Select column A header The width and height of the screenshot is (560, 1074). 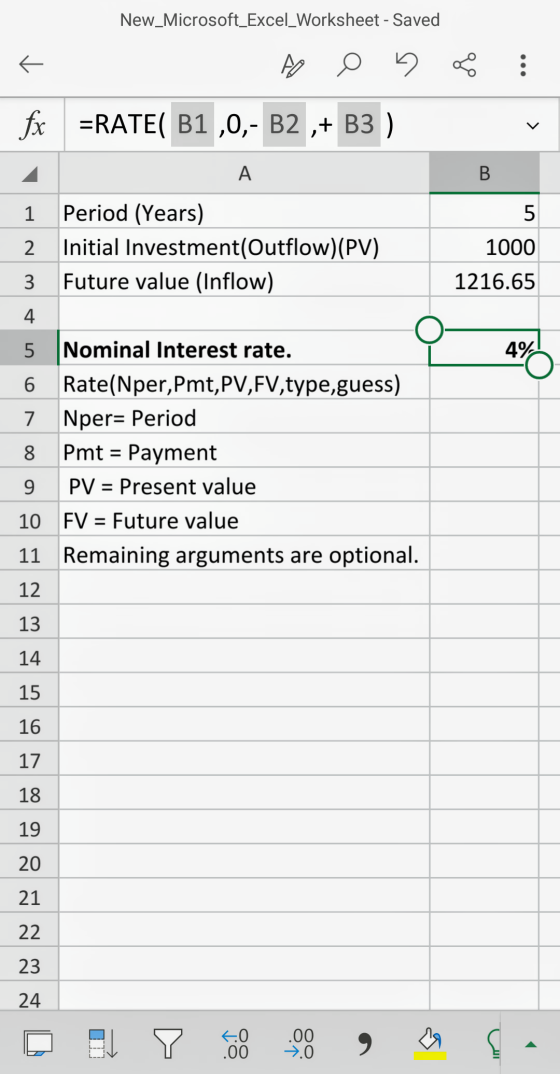pyautogui.click(x=244, y=174)
